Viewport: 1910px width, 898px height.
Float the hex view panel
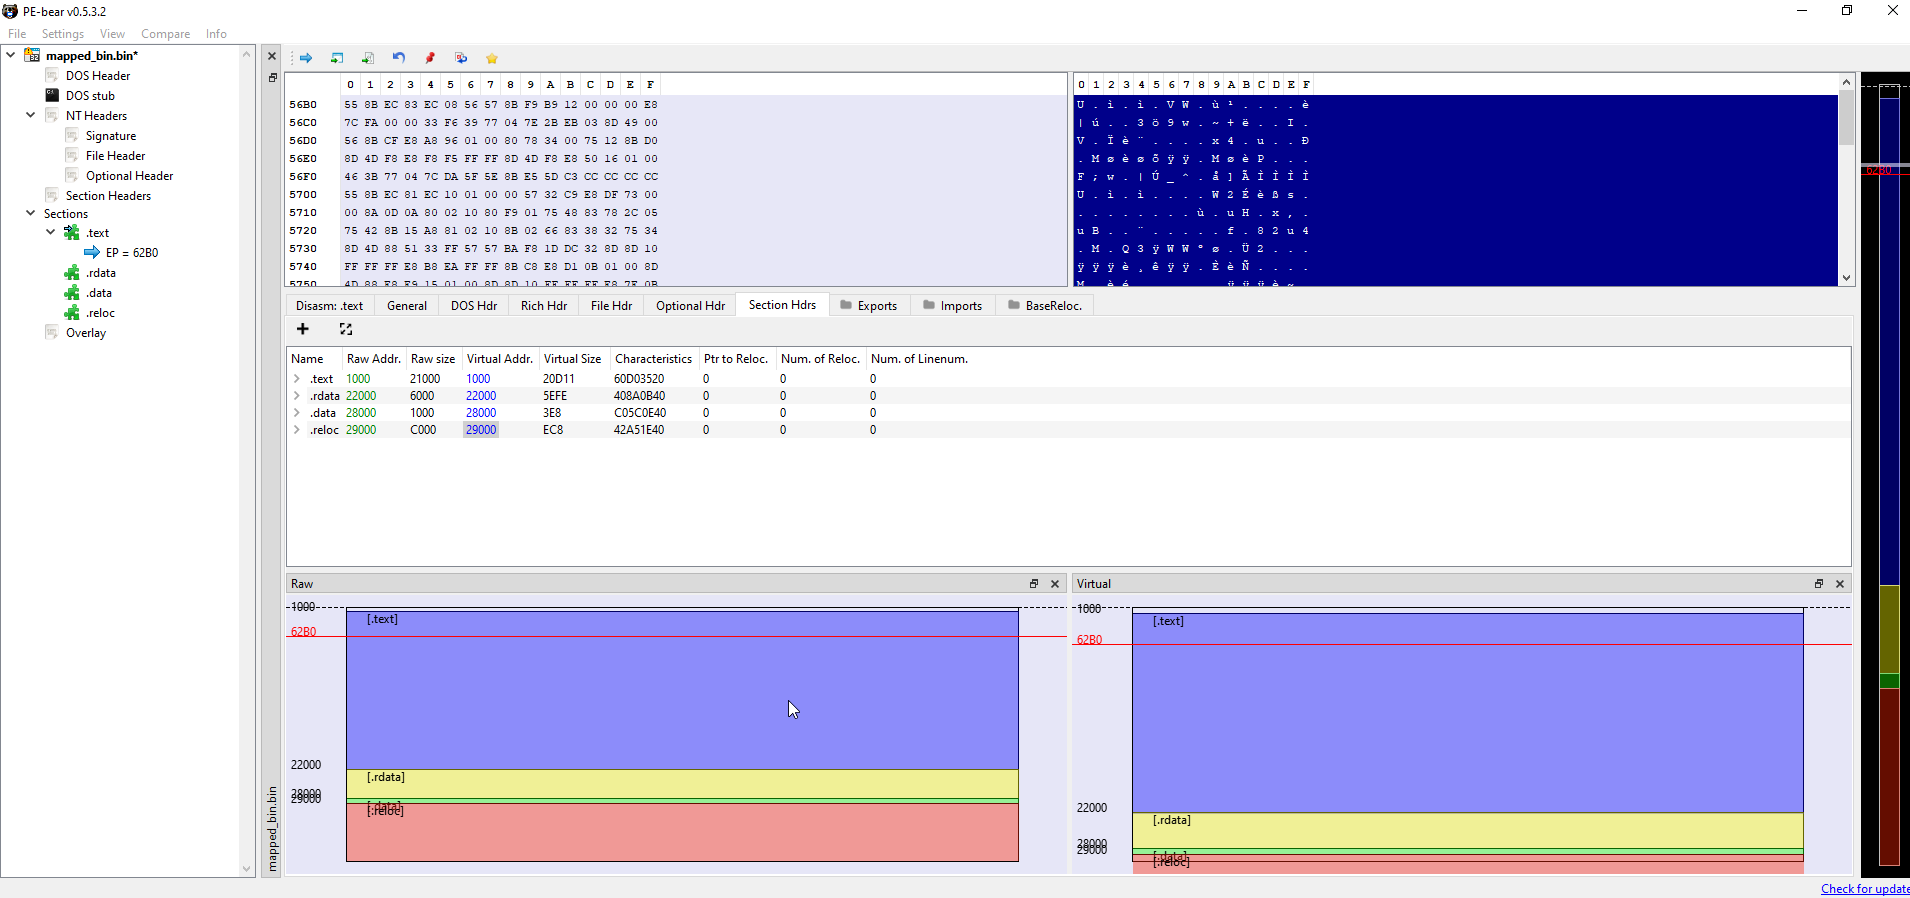tap(272, 77)
